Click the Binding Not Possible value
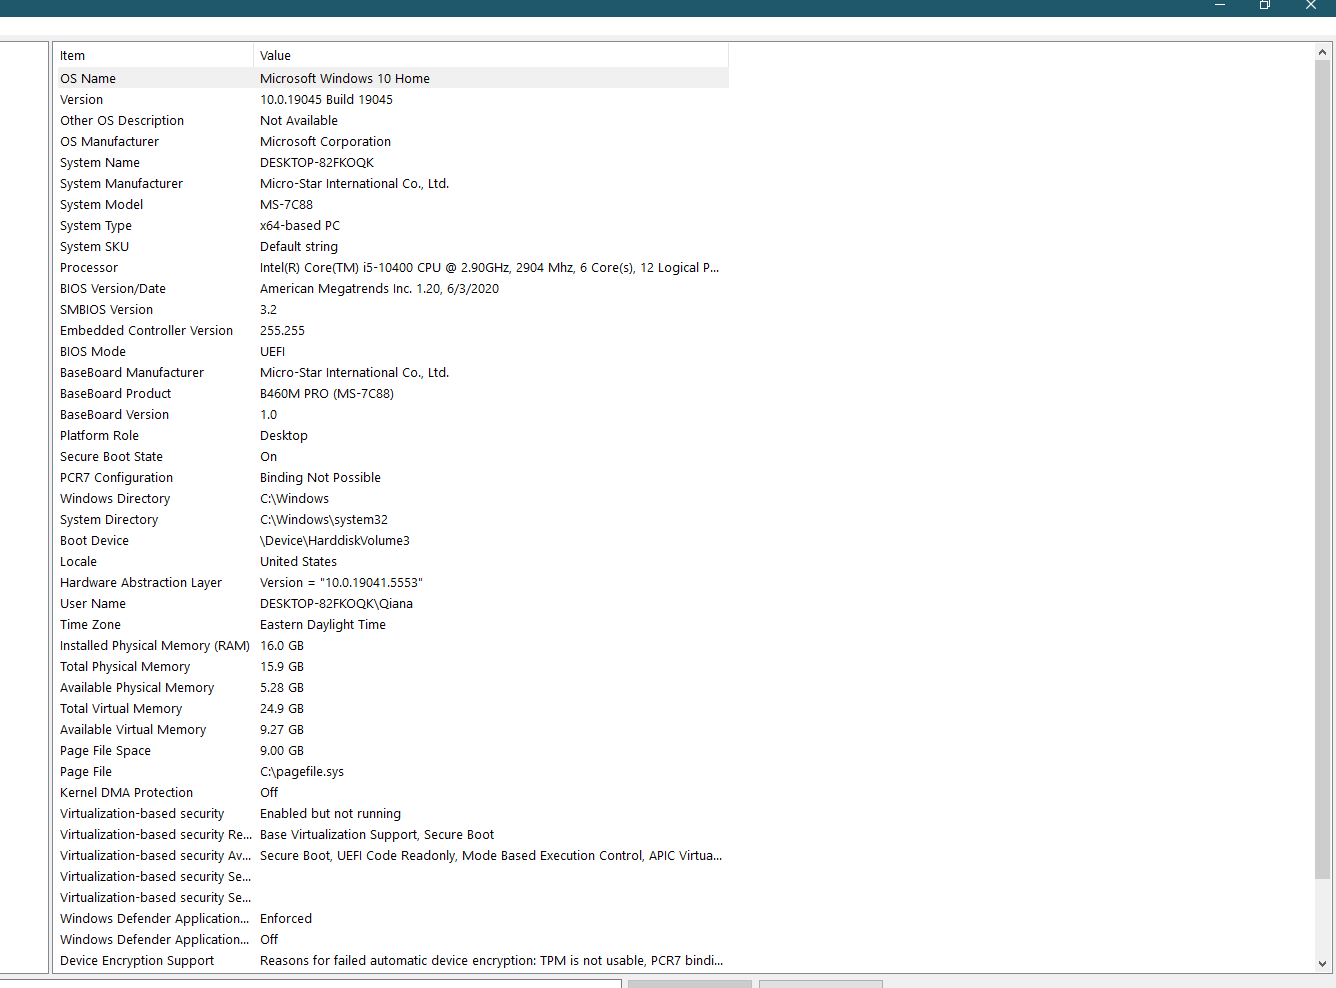The height and width of the screenshot is (988, 1336). tap(320, 477)
